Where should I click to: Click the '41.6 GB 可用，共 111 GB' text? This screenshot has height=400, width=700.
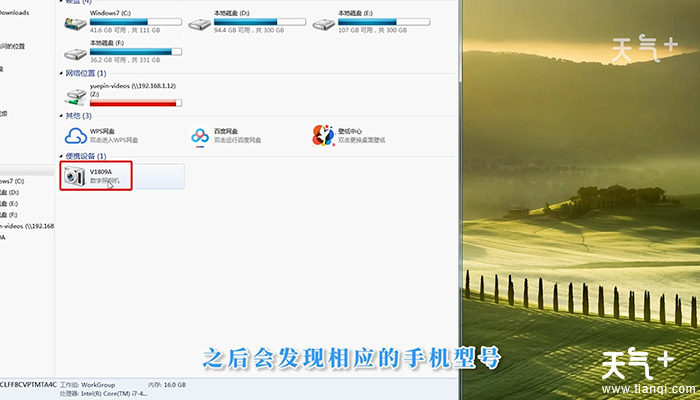click(x=125, y=30)
